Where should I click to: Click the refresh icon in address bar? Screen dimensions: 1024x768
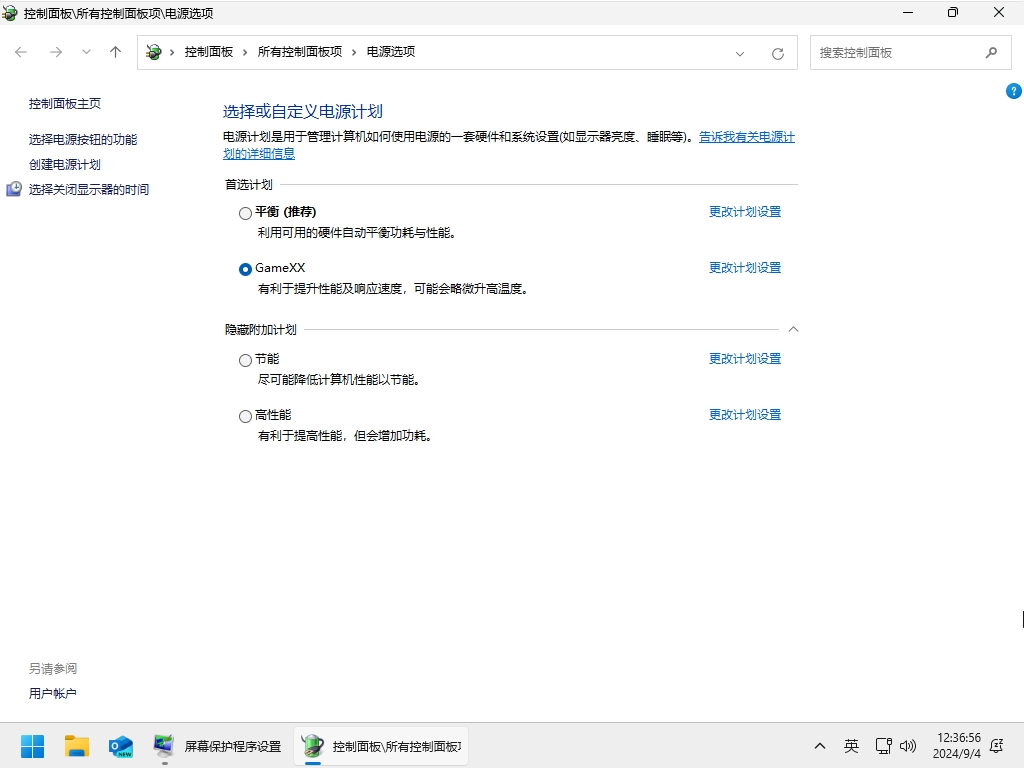click(x=777, y=52)
